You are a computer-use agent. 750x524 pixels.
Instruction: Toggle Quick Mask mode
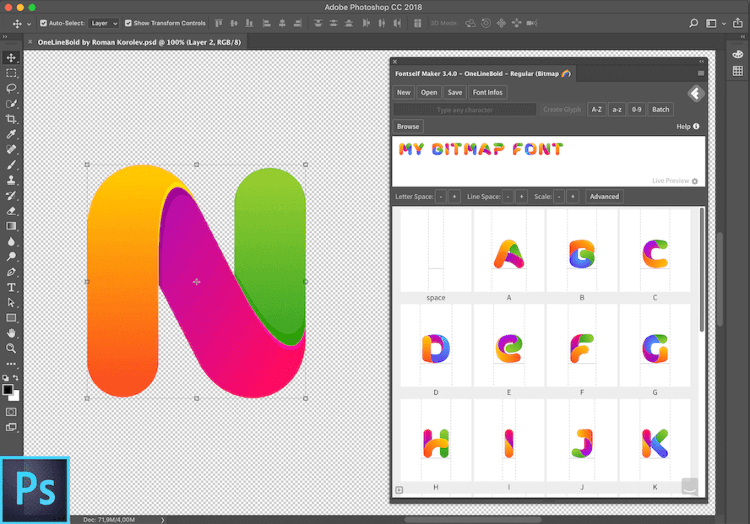pos(11,411)
